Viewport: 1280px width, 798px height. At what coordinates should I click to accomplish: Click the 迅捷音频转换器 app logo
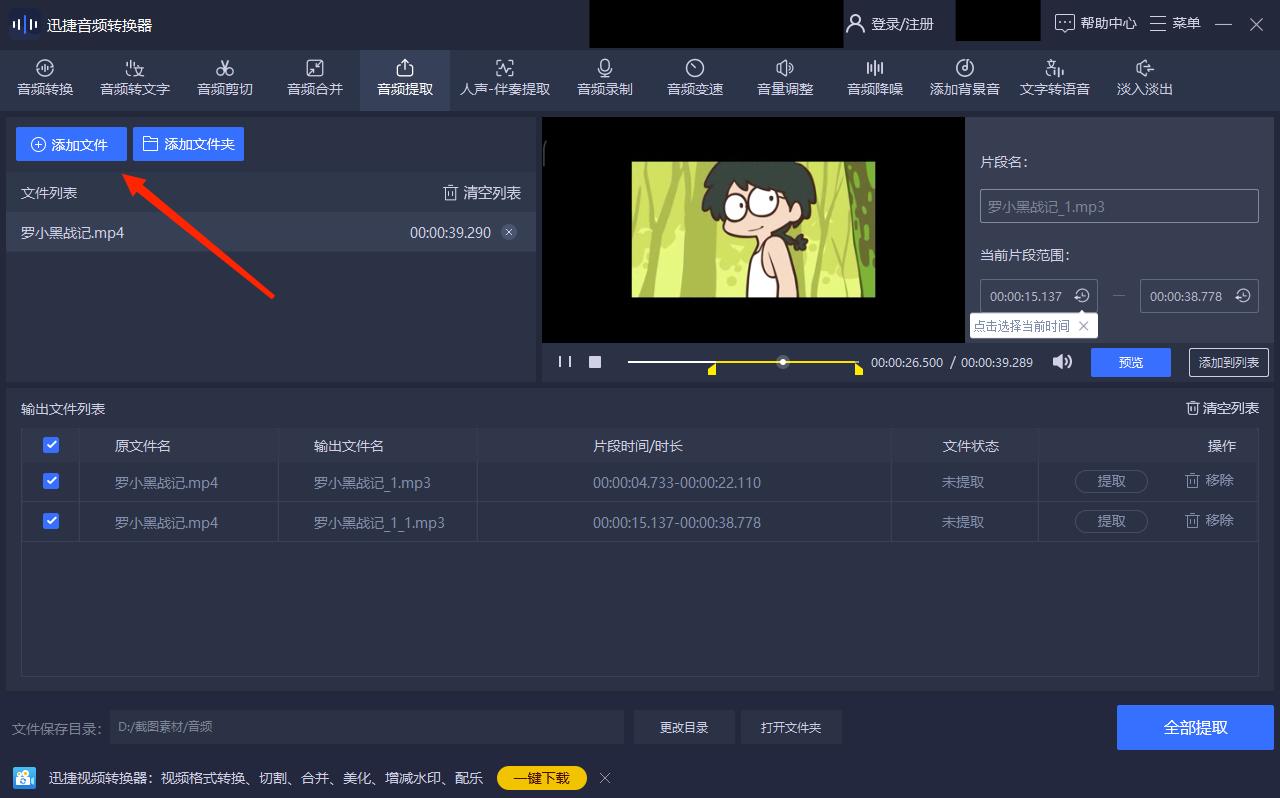point(25,24)
